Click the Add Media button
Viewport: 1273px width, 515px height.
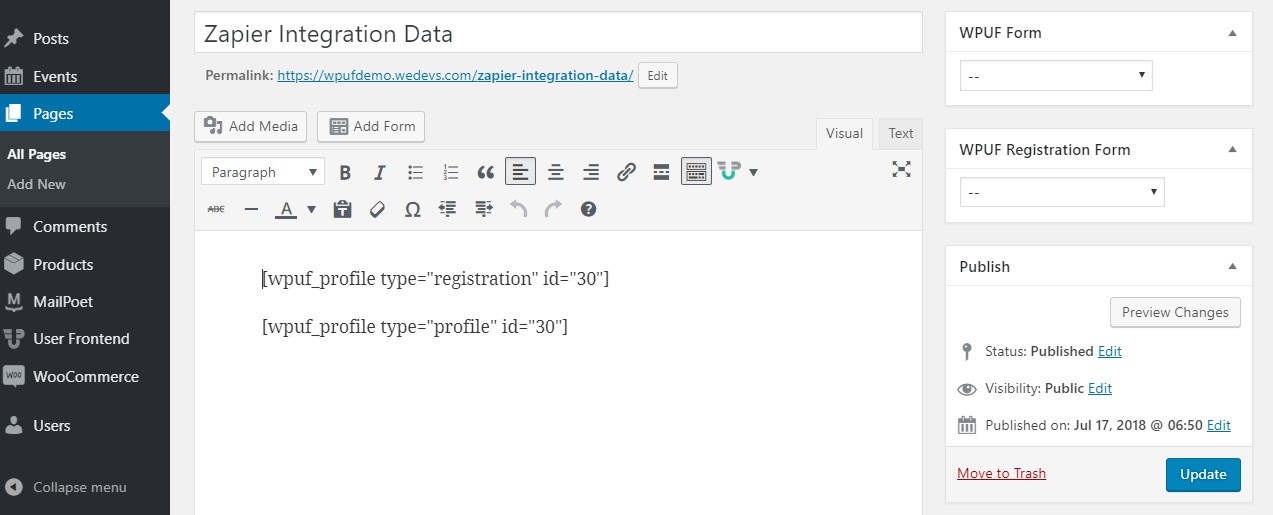click(x=251, y=126)
